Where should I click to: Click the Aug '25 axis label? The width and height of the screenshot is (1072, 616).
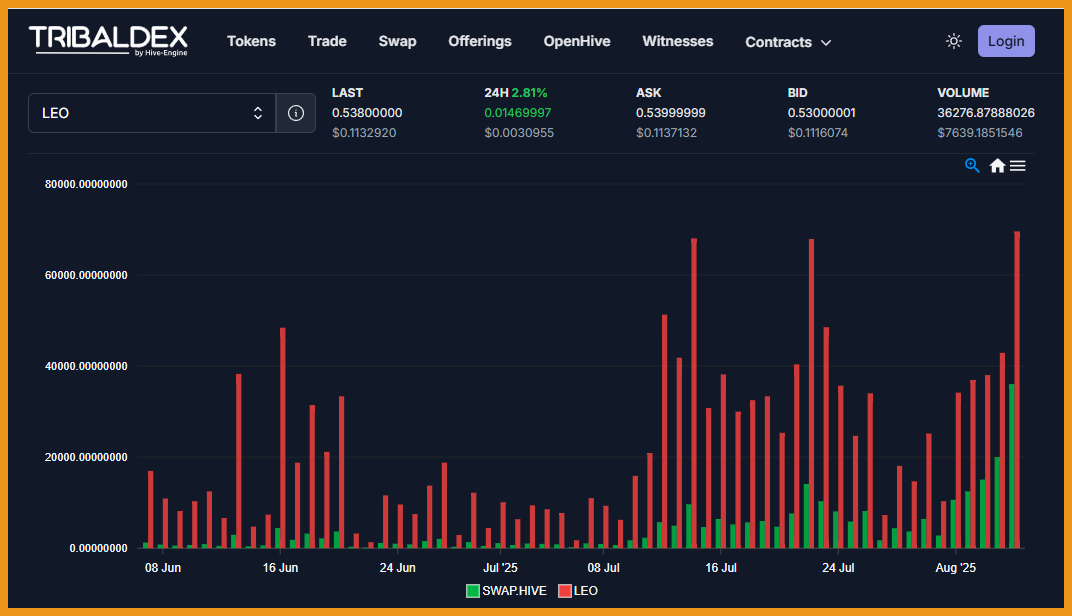[x=955, y=567]
